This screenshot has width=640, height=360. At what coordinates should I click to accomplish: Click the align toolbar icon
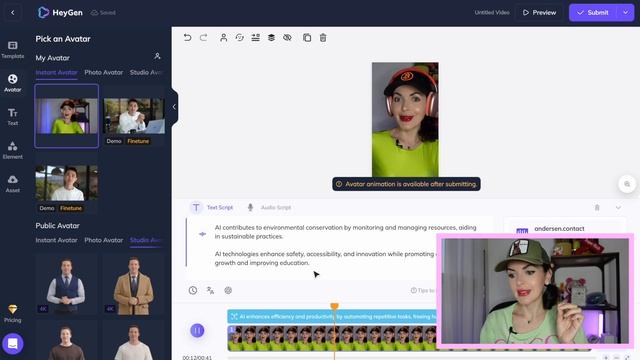[x=256, y=38]
